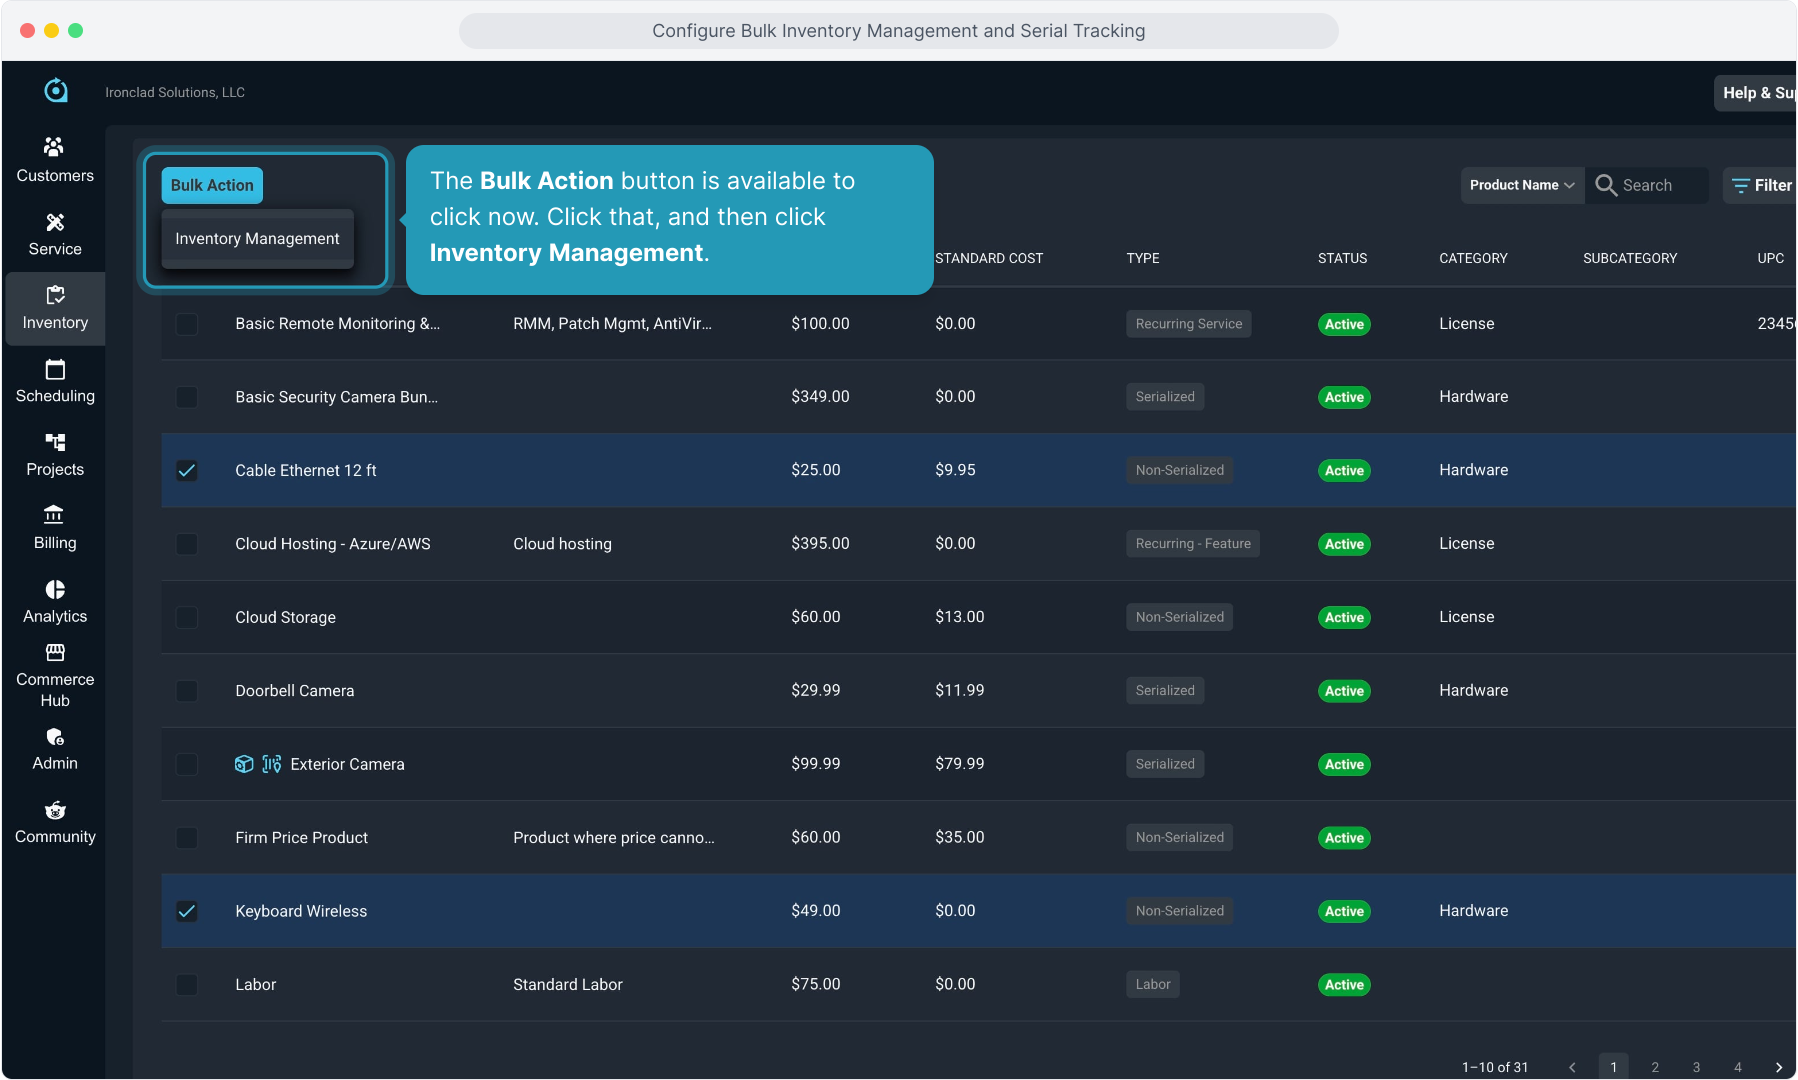Open the Customers sidebar icon

point(54,148)
